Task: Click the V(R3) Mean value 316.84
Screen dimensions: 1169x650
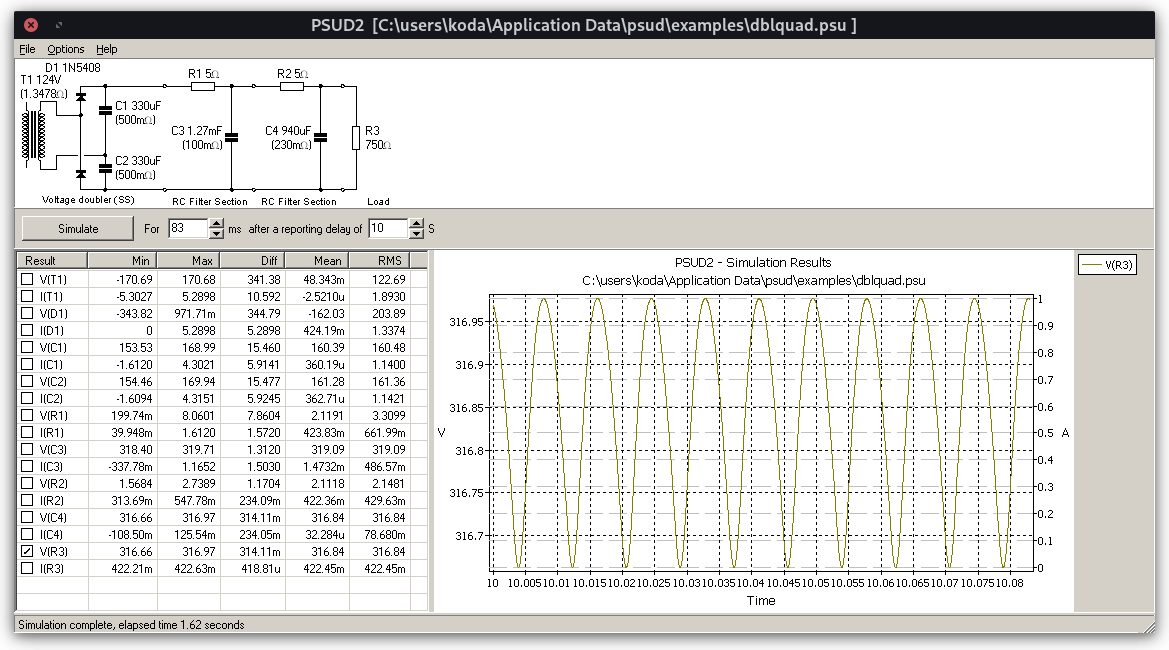Action: [327, 552]
